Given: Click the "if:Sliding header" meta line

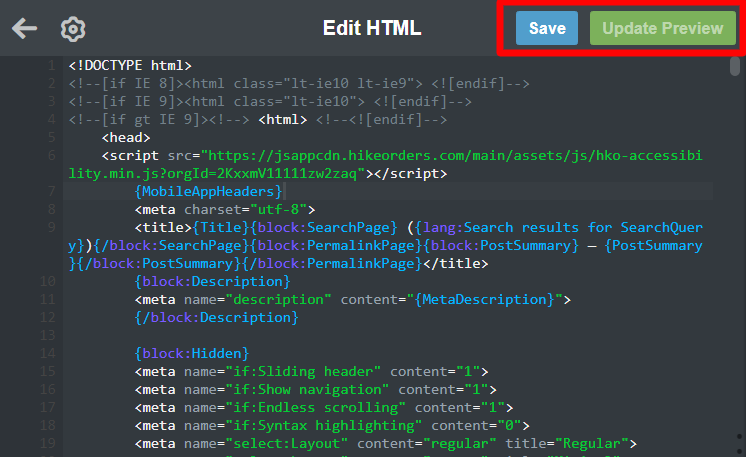Looking at the screenshot, I should pos(311,371).
